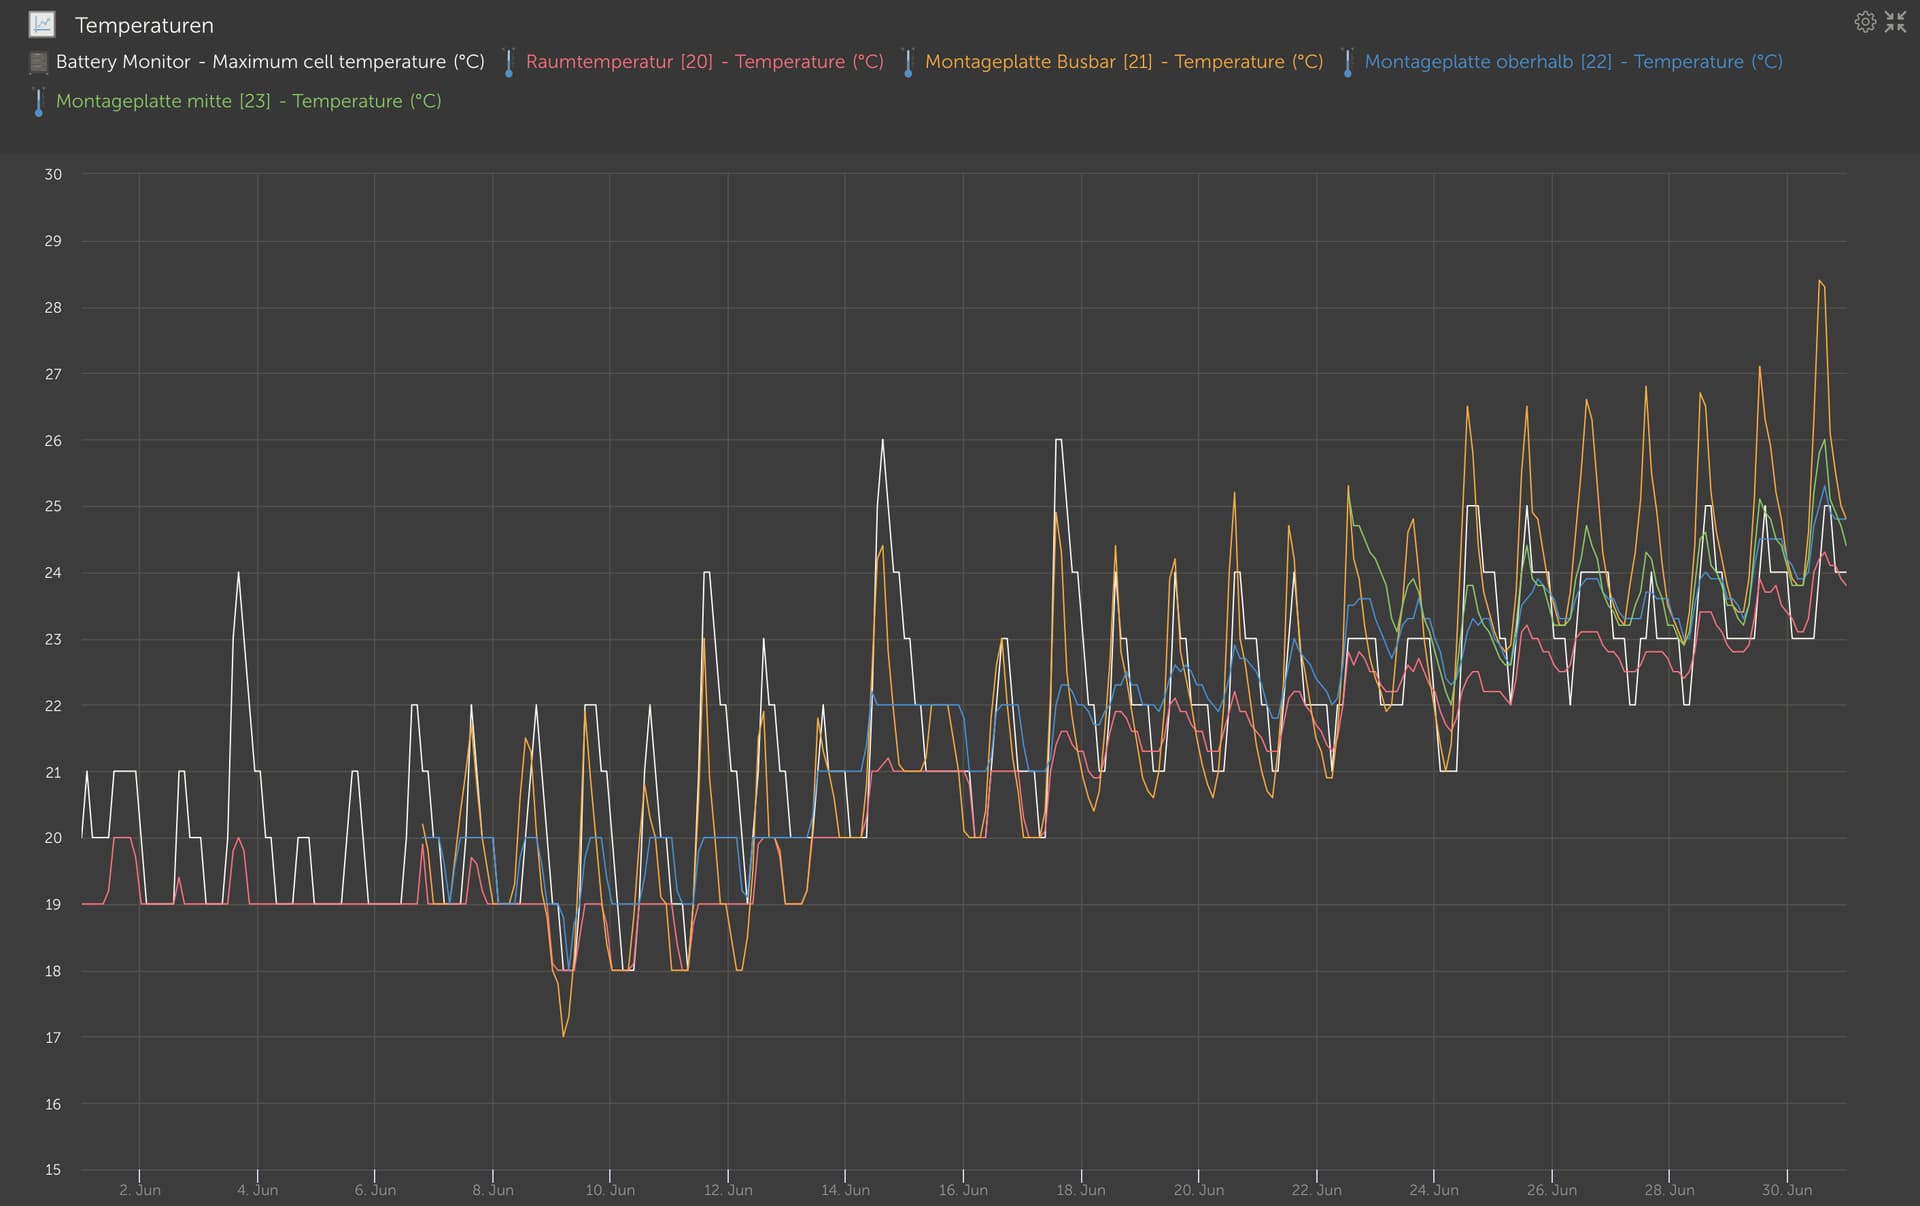
Task: Toggle the Battery Monitor maximum cell temperature series
Action: pos(270,62)
